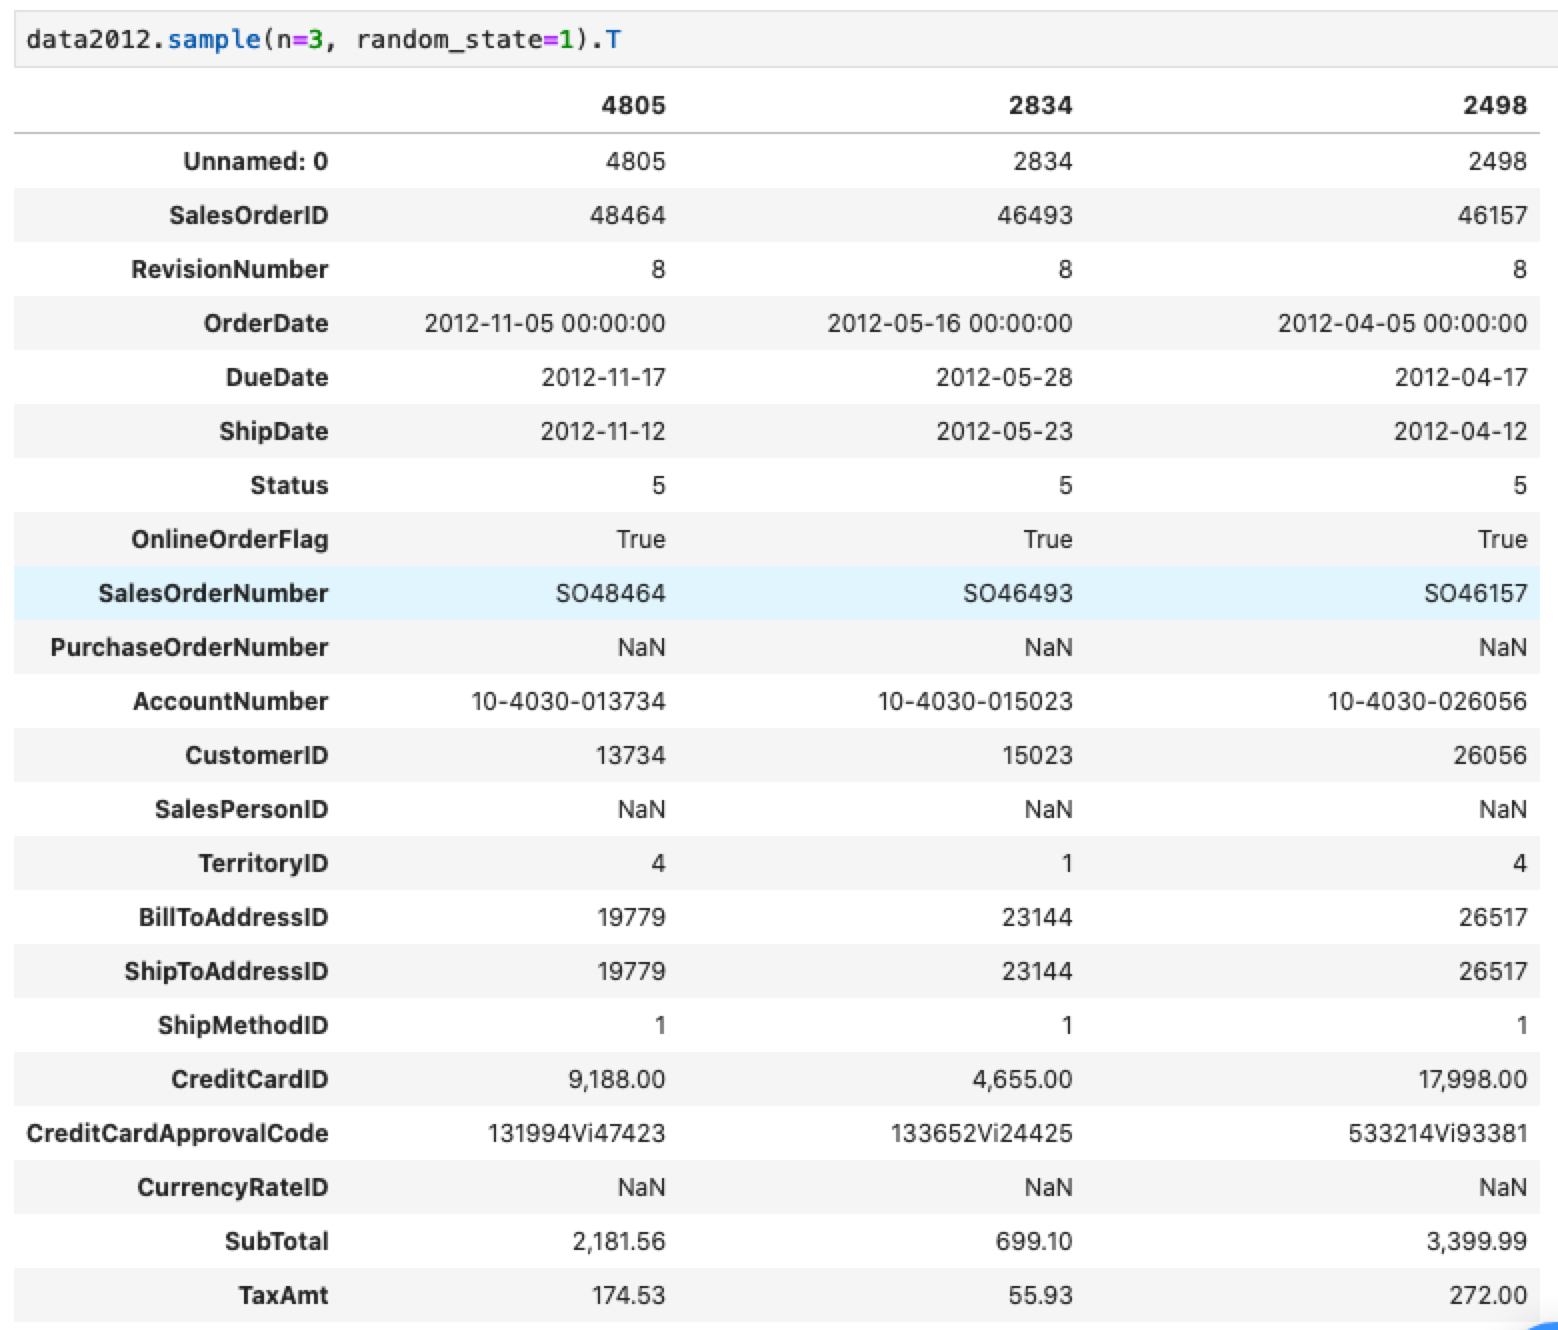Click SubTotal value 699.10

click(x=1034, y=1242)
